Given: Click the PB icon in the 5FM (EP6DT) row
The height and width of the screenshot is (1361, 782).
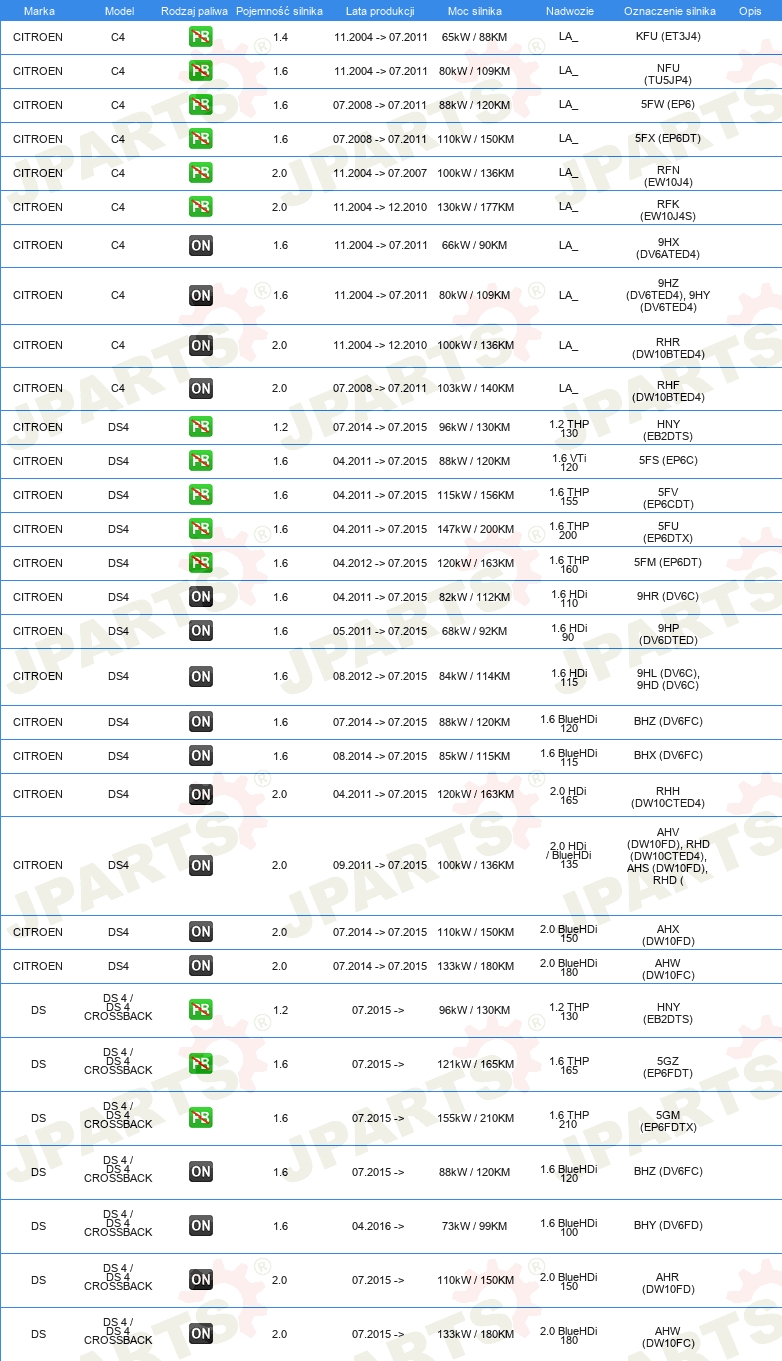Looking at the screenshot, I should [201, 563].
